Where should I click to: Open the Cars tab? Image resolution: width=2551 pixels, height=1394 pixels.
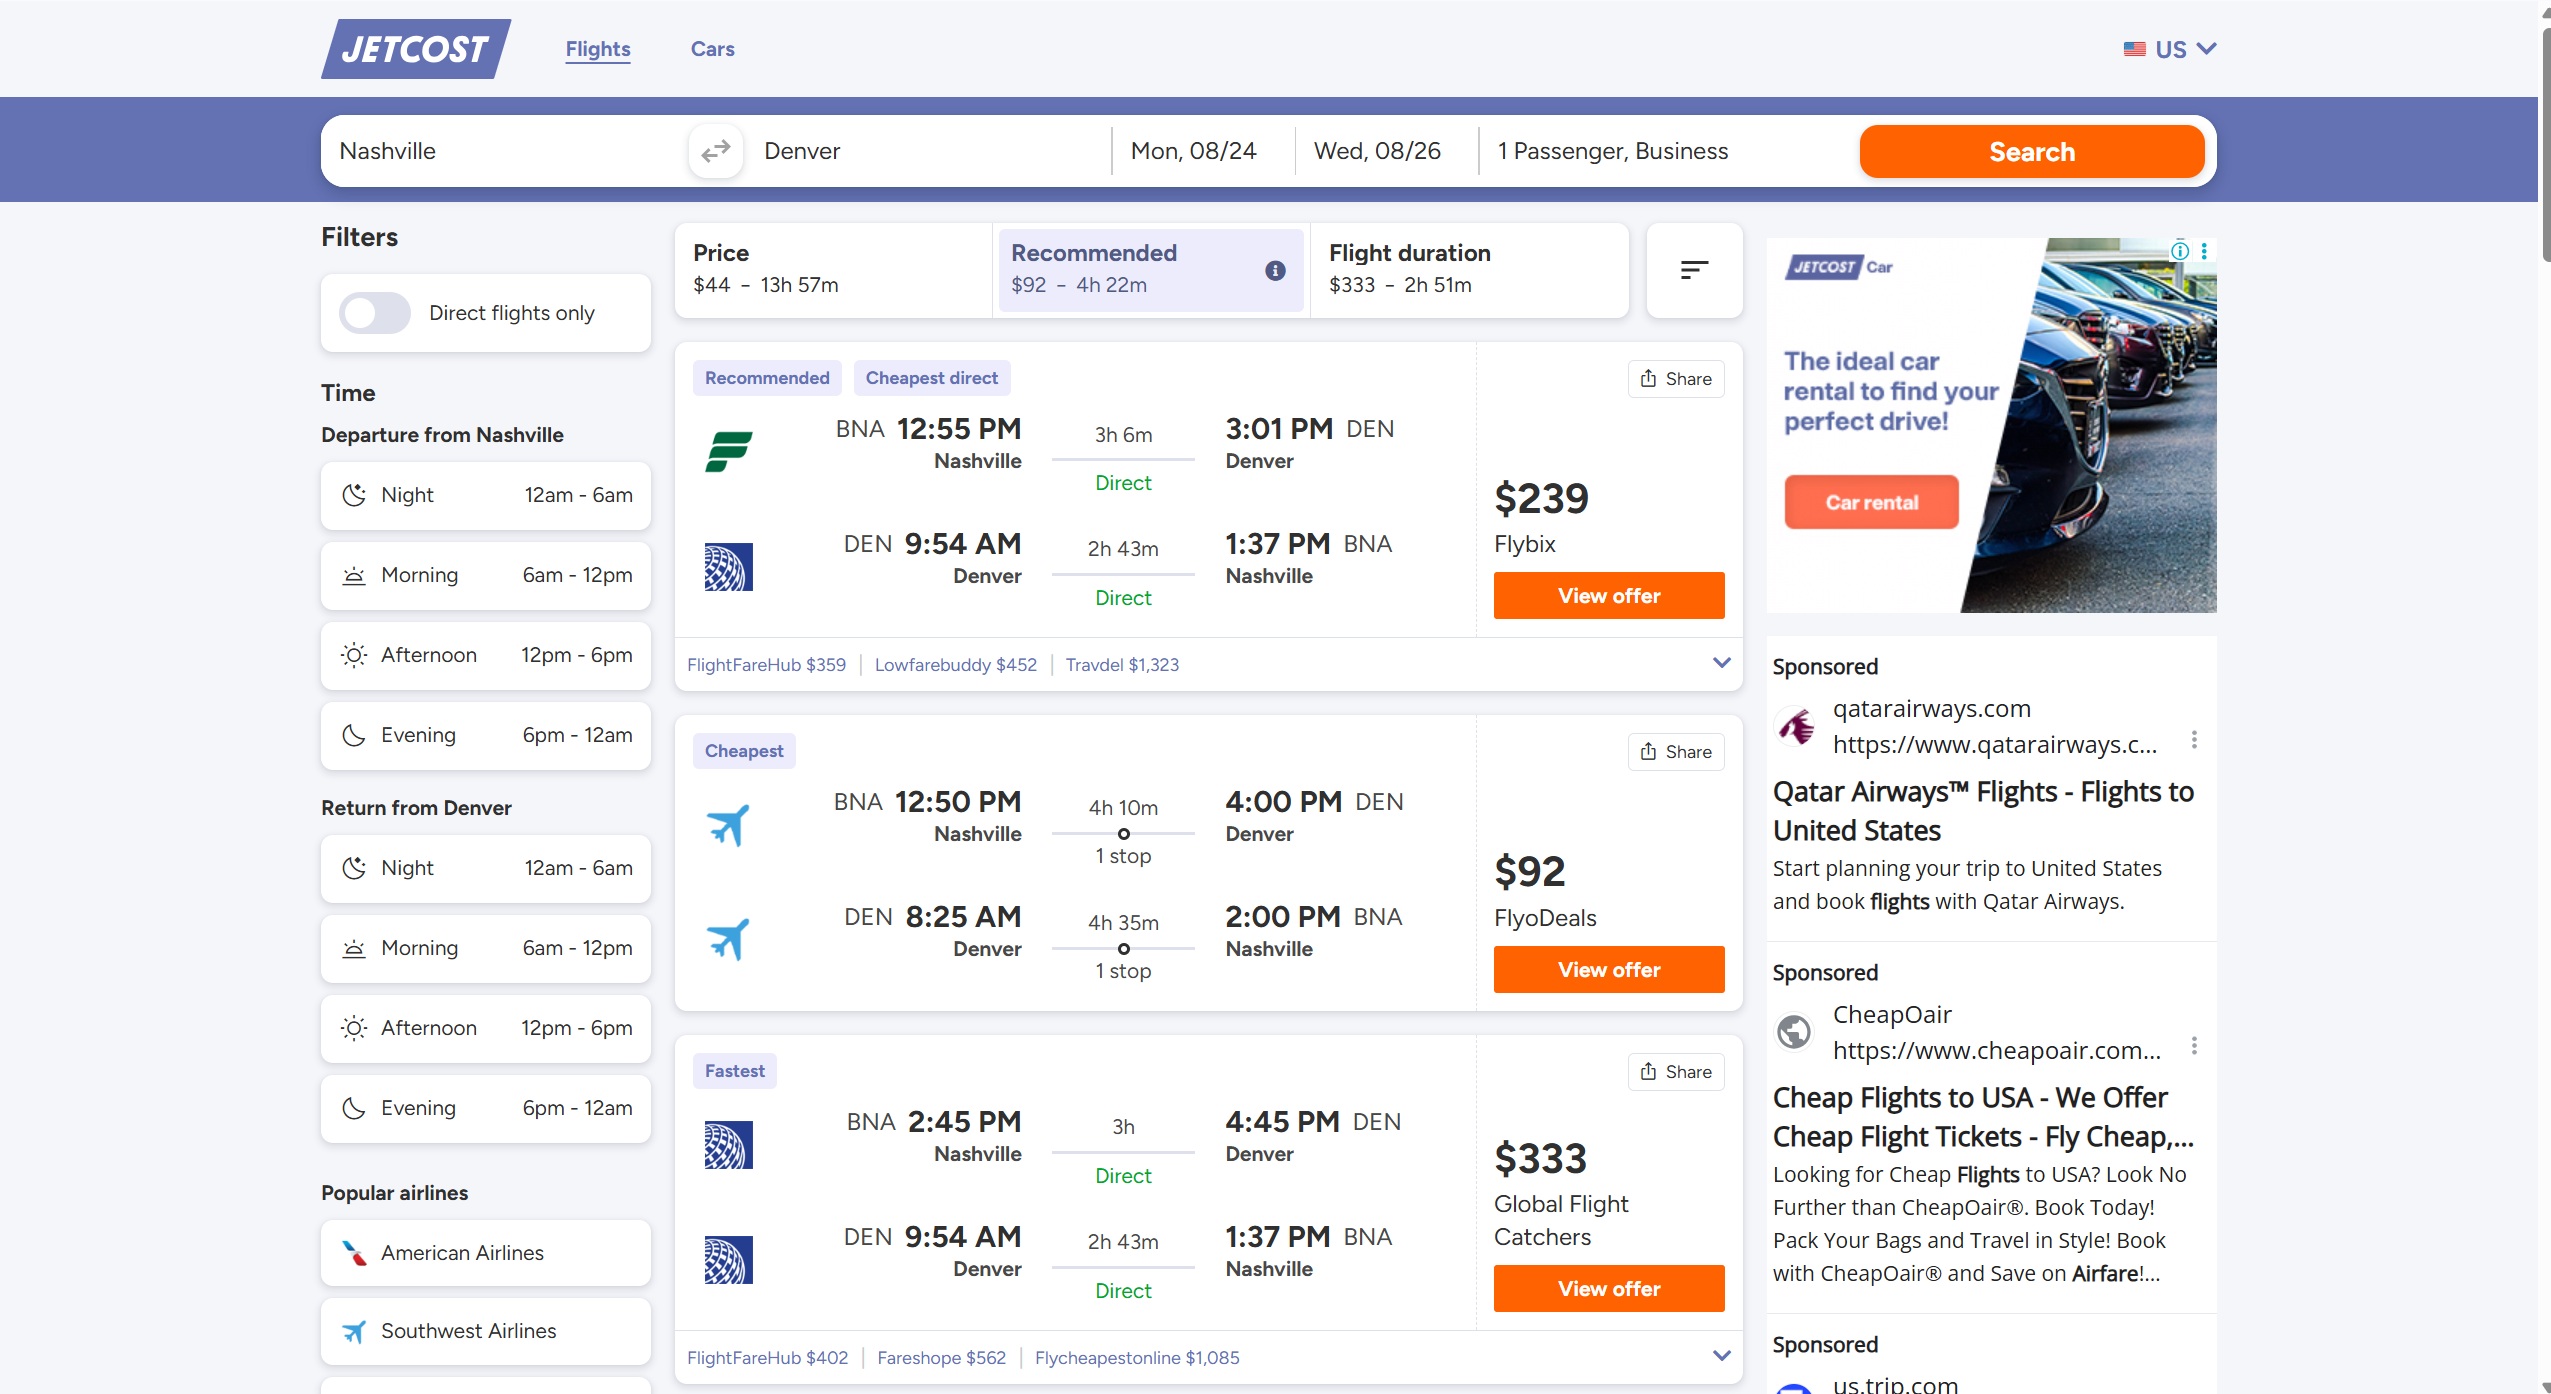713,49
